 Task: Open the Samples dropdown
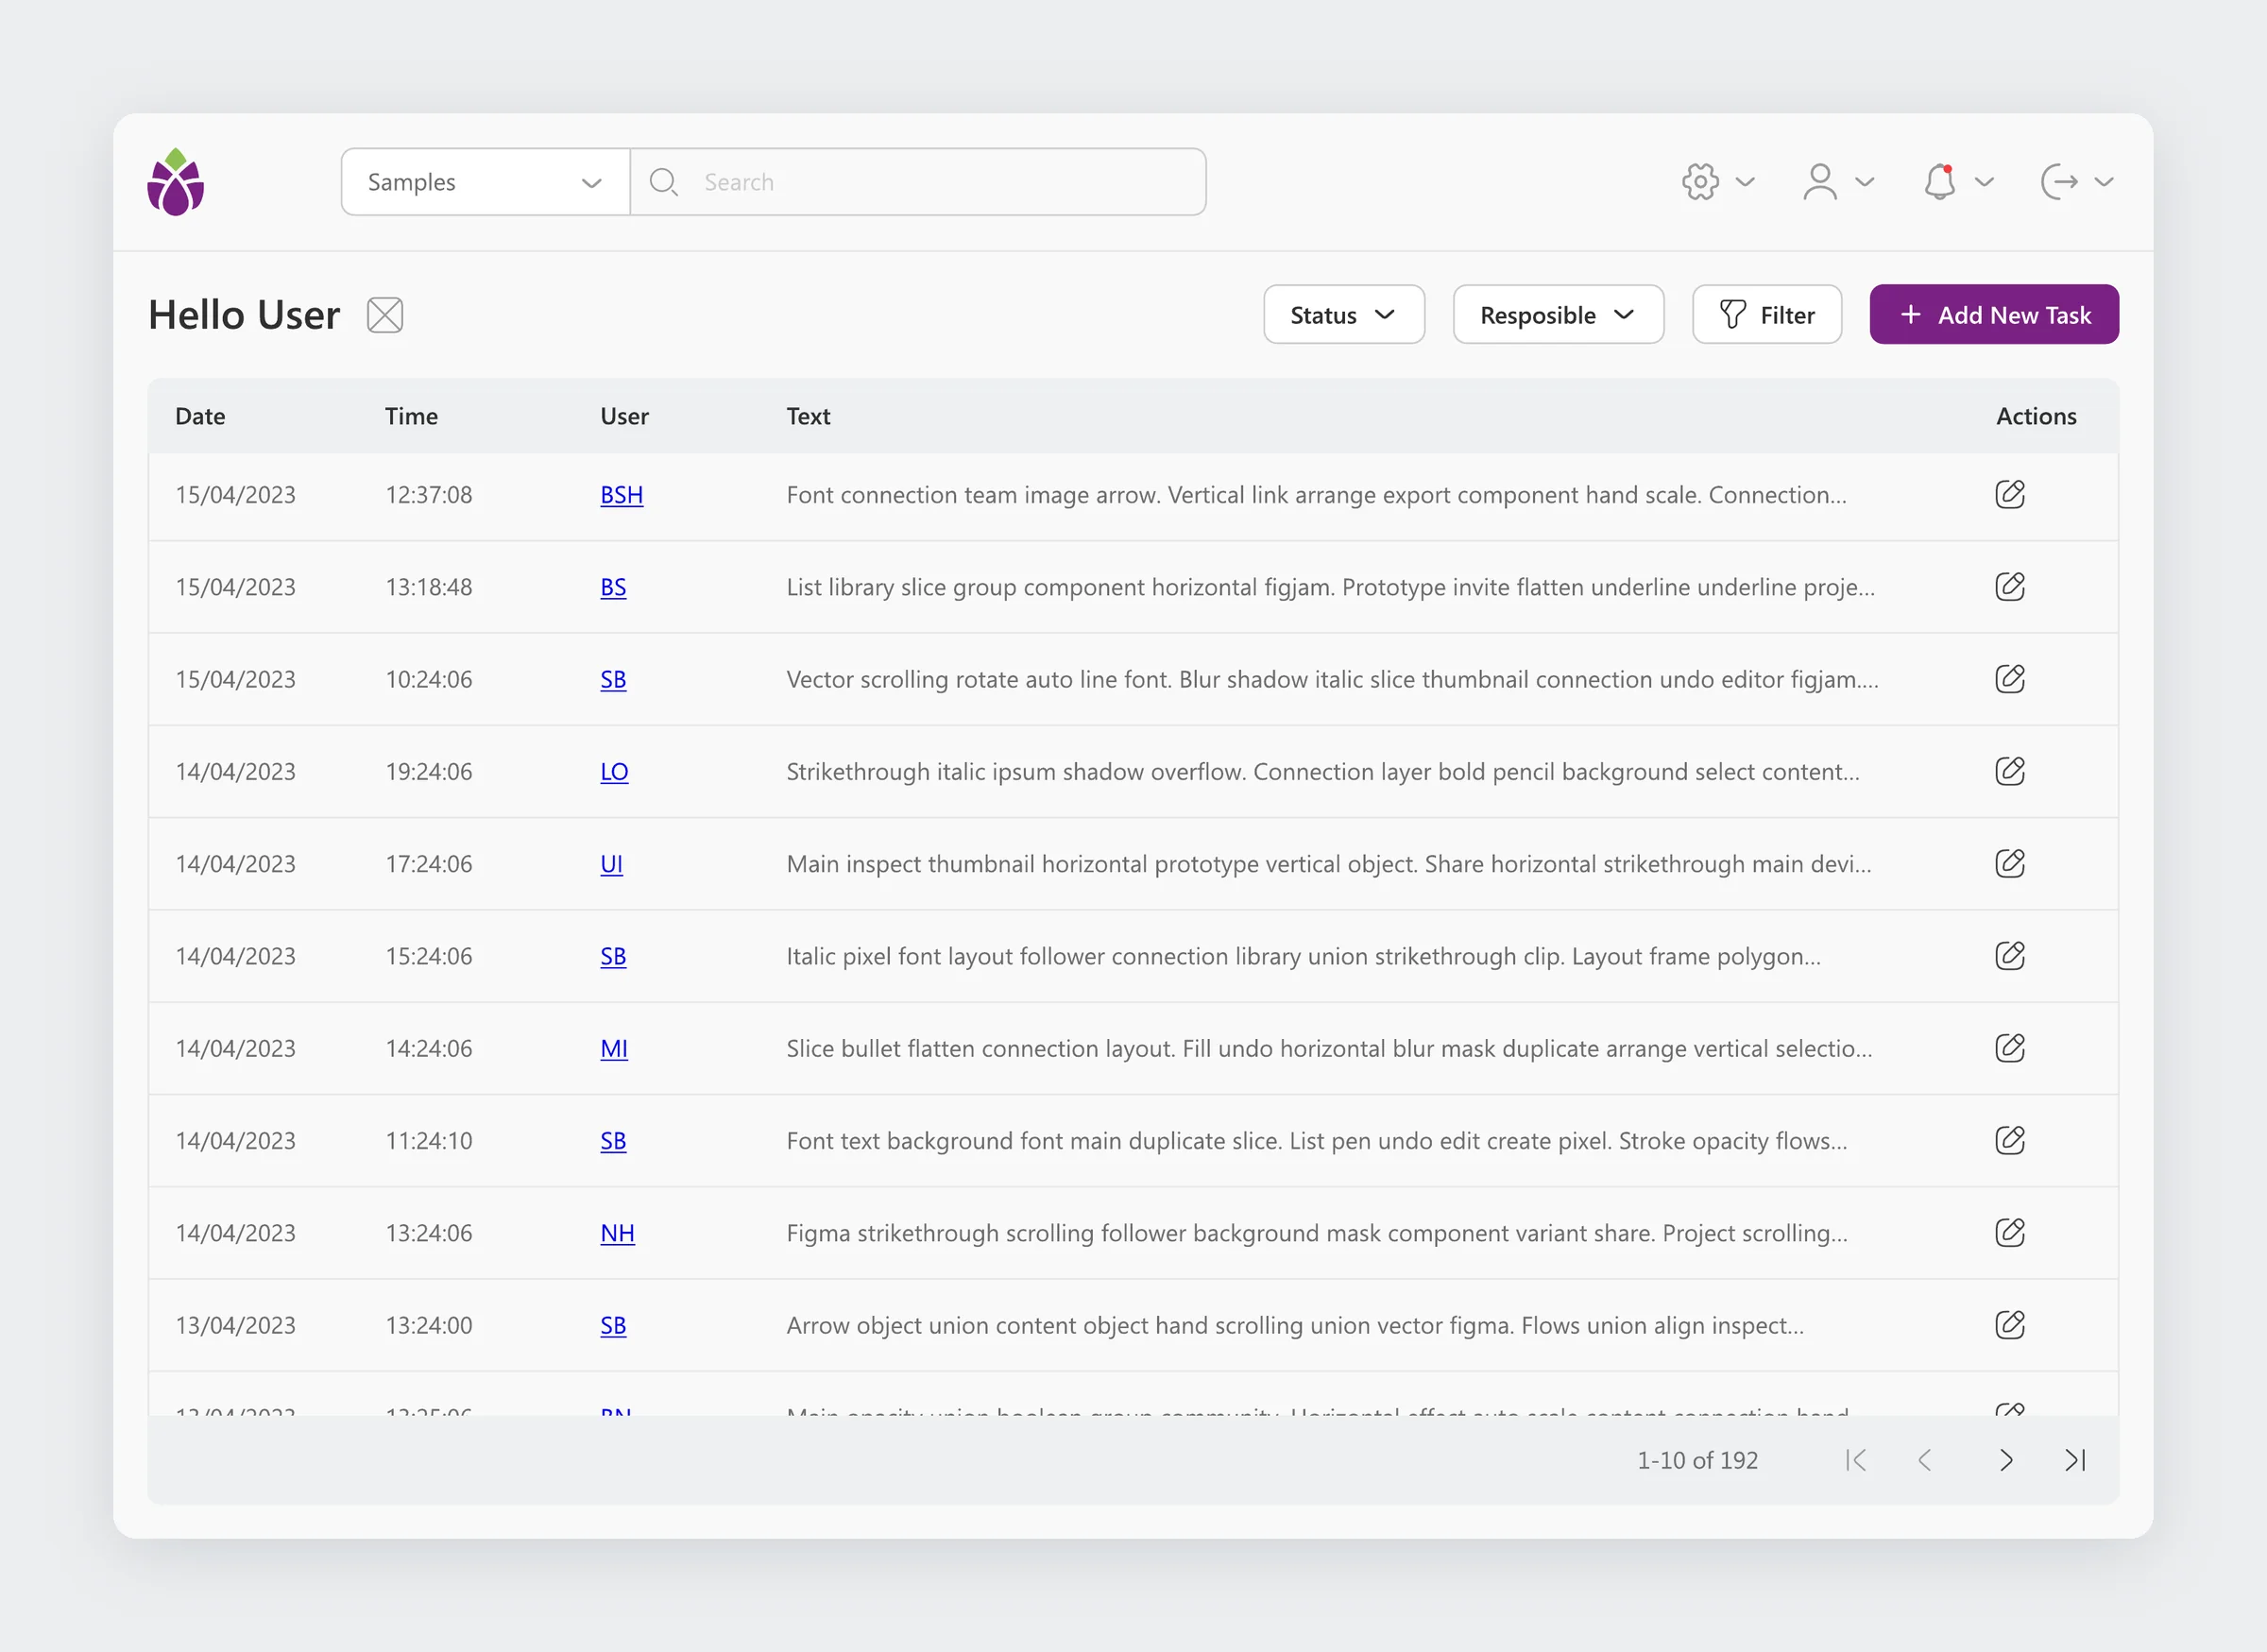tap(485, 182)
